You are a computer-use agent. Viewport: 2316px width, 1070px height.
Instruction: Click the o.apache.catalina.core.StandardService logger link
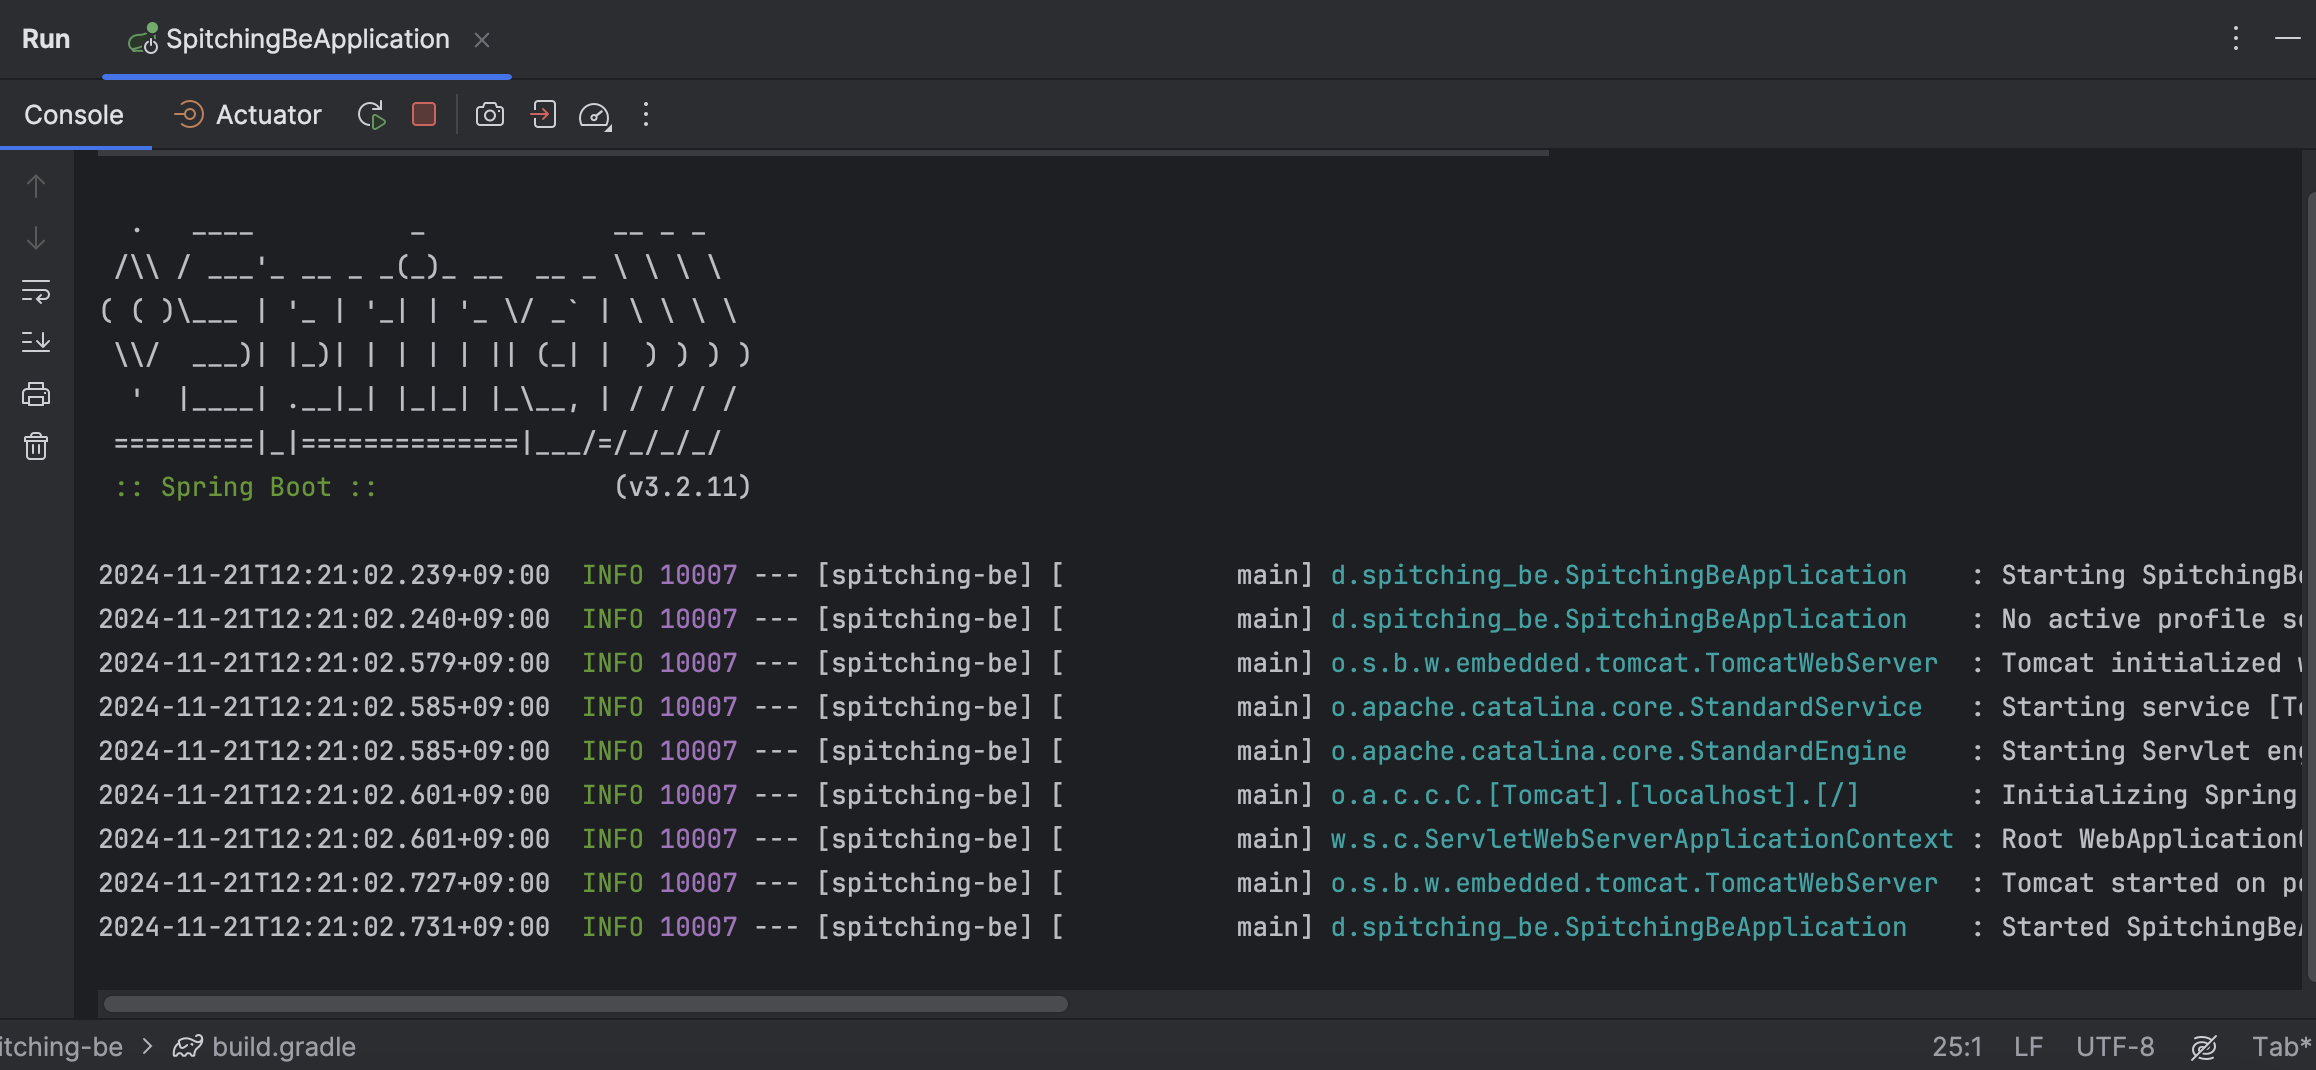[1626, 707]
